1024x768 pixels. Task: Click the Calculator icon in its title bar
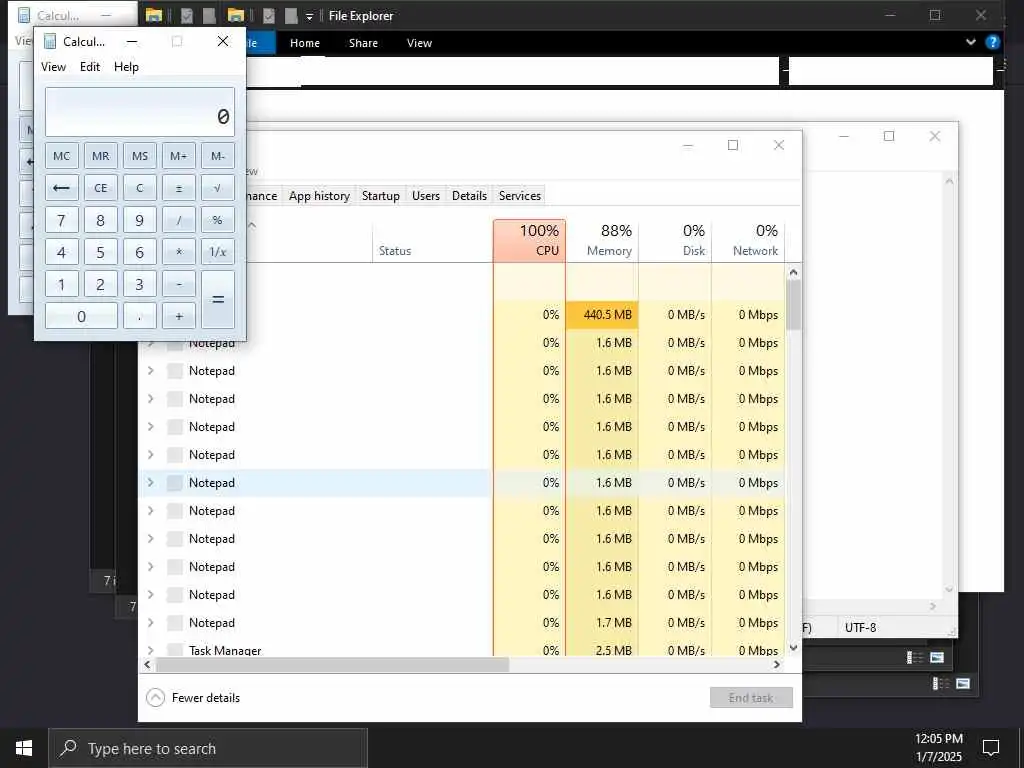50,41
